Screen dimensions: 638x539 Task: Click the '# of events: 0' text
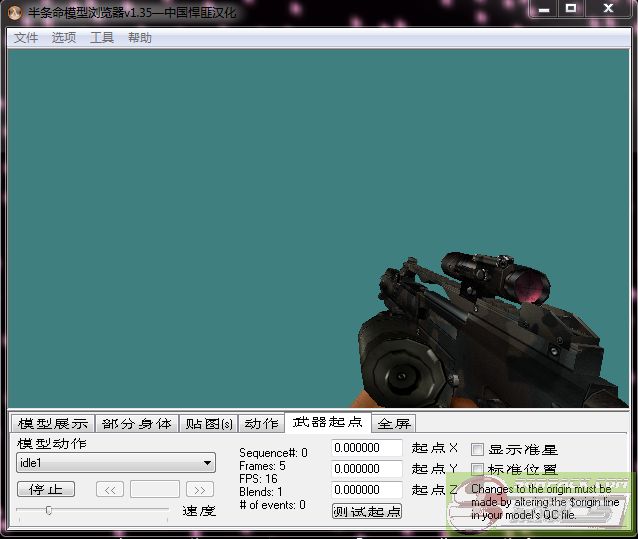(x=272, y=505)
